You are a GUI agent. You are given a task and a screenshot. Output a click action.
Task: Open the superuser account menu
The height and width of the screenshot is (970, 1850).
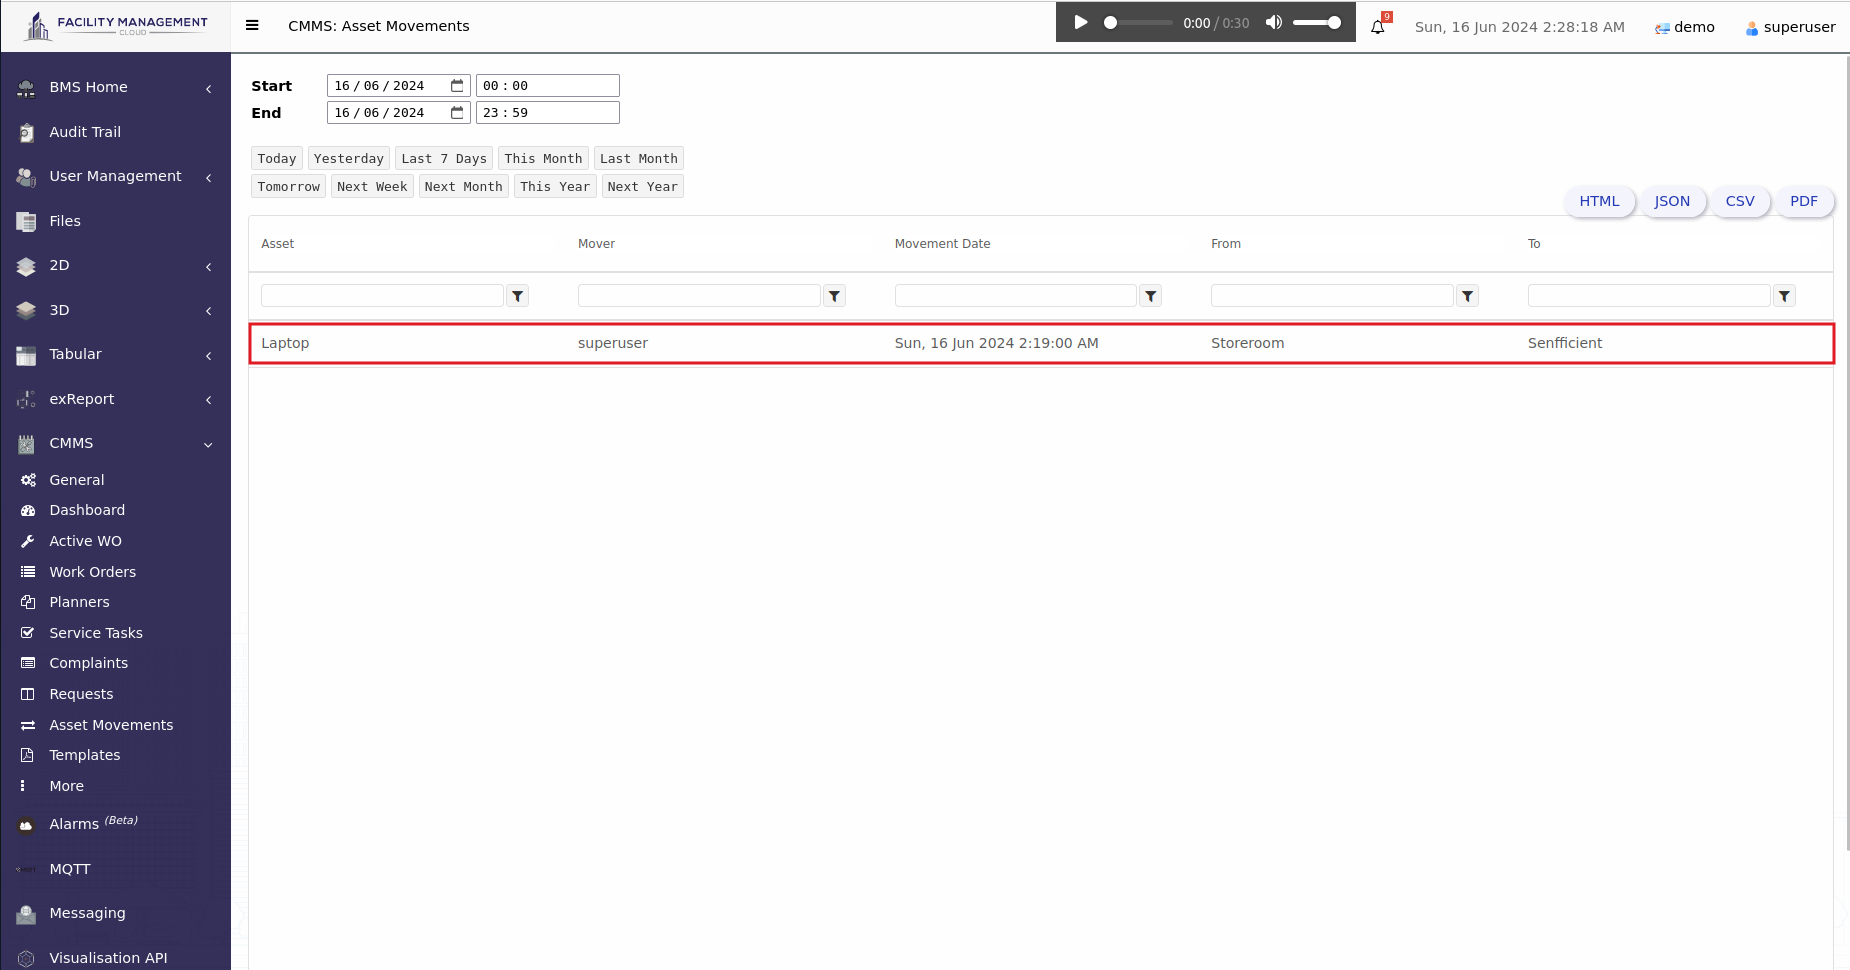tap(1791, 27)
